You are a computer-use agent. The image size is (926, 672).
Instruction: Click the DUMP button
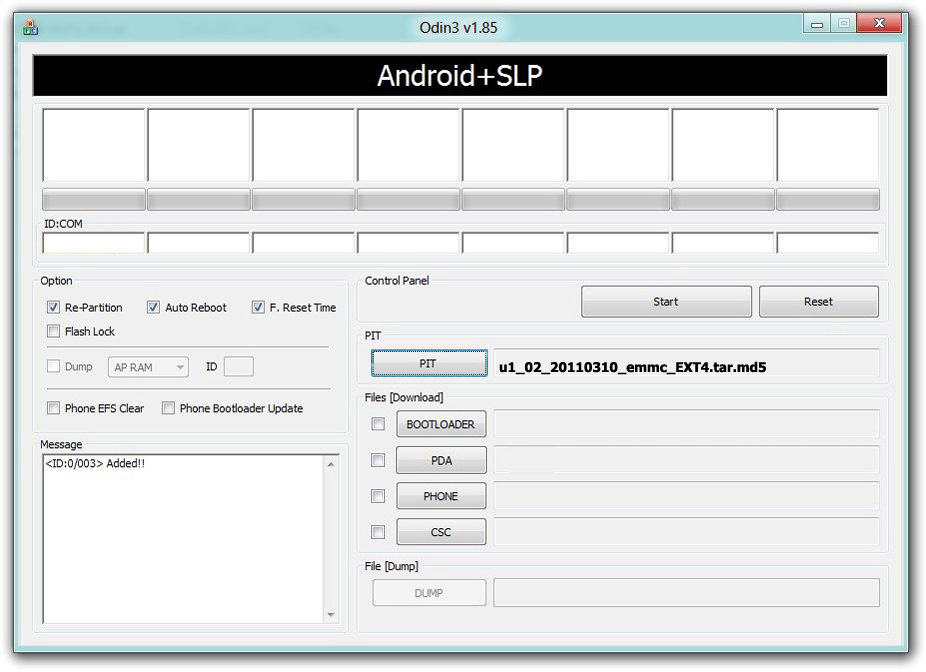[429, 593]
